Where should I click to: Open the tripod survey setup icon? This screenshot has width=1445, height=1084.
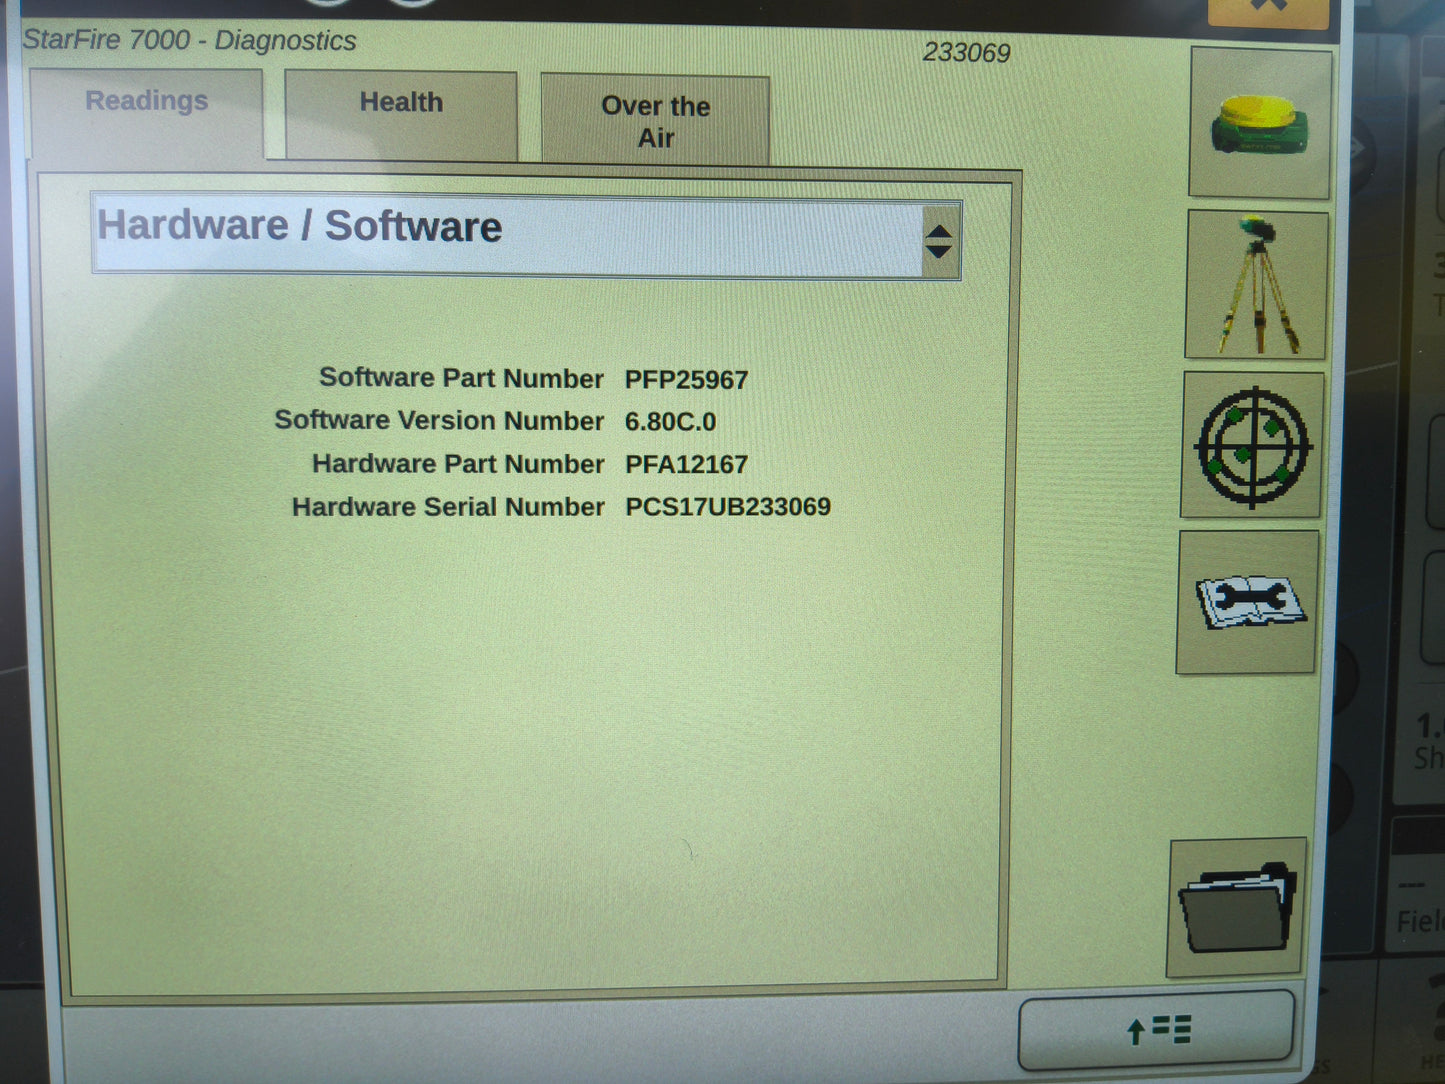click(1257, 285)
